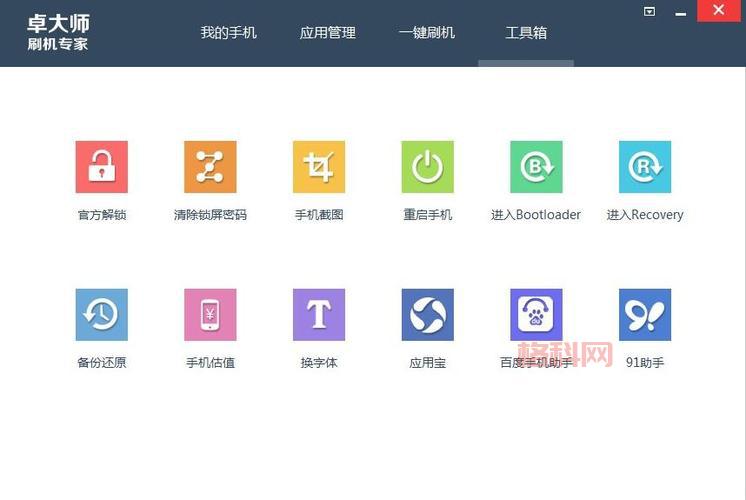This screenshot has height=500, width=746.
Task: Click the 应用宝 label text
Action: click(x=427, y=363)
